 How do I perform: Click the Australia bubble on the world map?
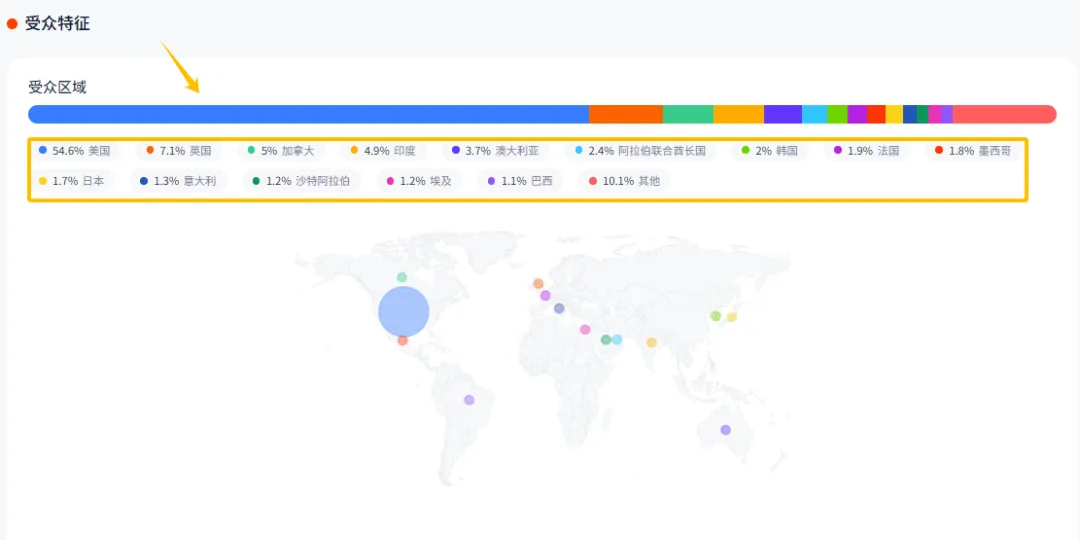(725, 430)
